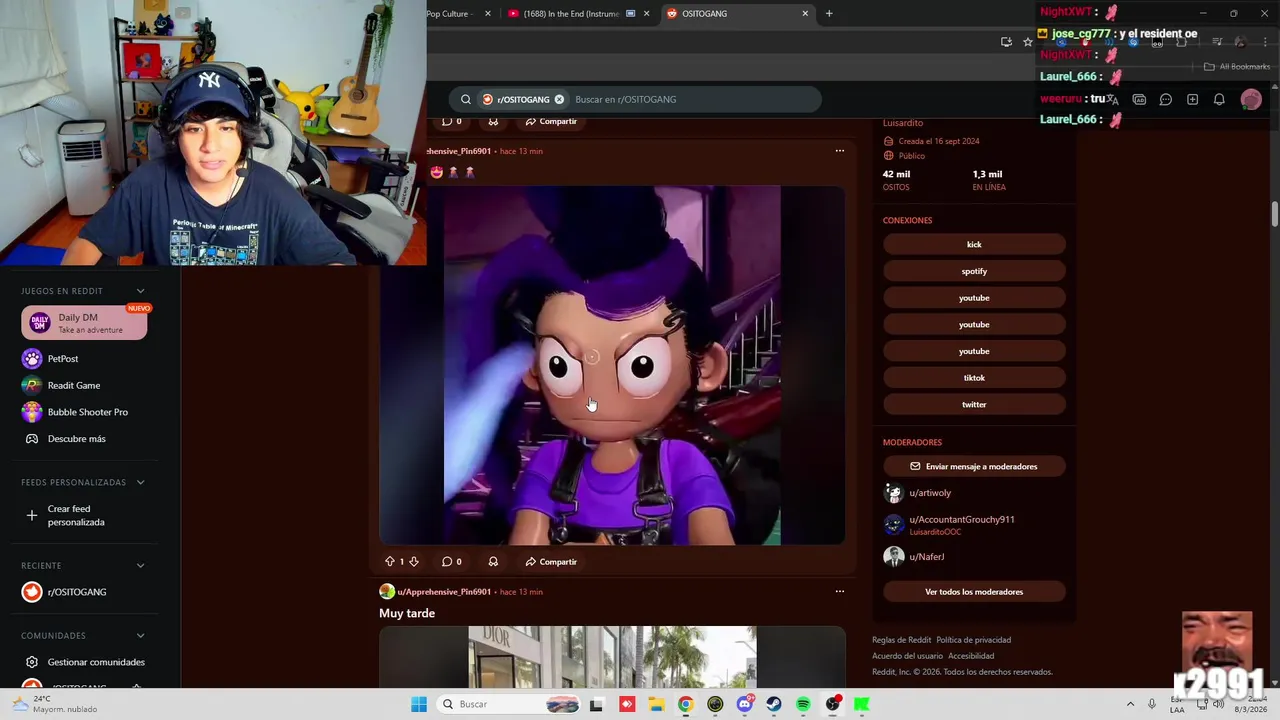Open Discord from the taskbar

(x=745, y=704)
